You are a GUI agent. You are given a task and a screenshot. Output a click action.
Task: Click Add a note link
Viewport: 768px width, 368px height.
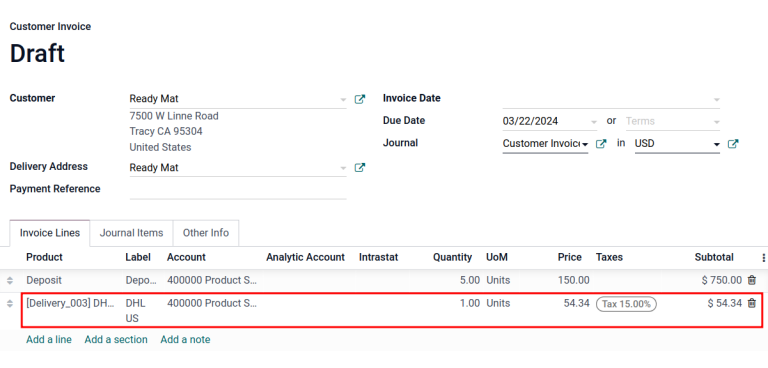pyautogui.click(x=185, y=339)
